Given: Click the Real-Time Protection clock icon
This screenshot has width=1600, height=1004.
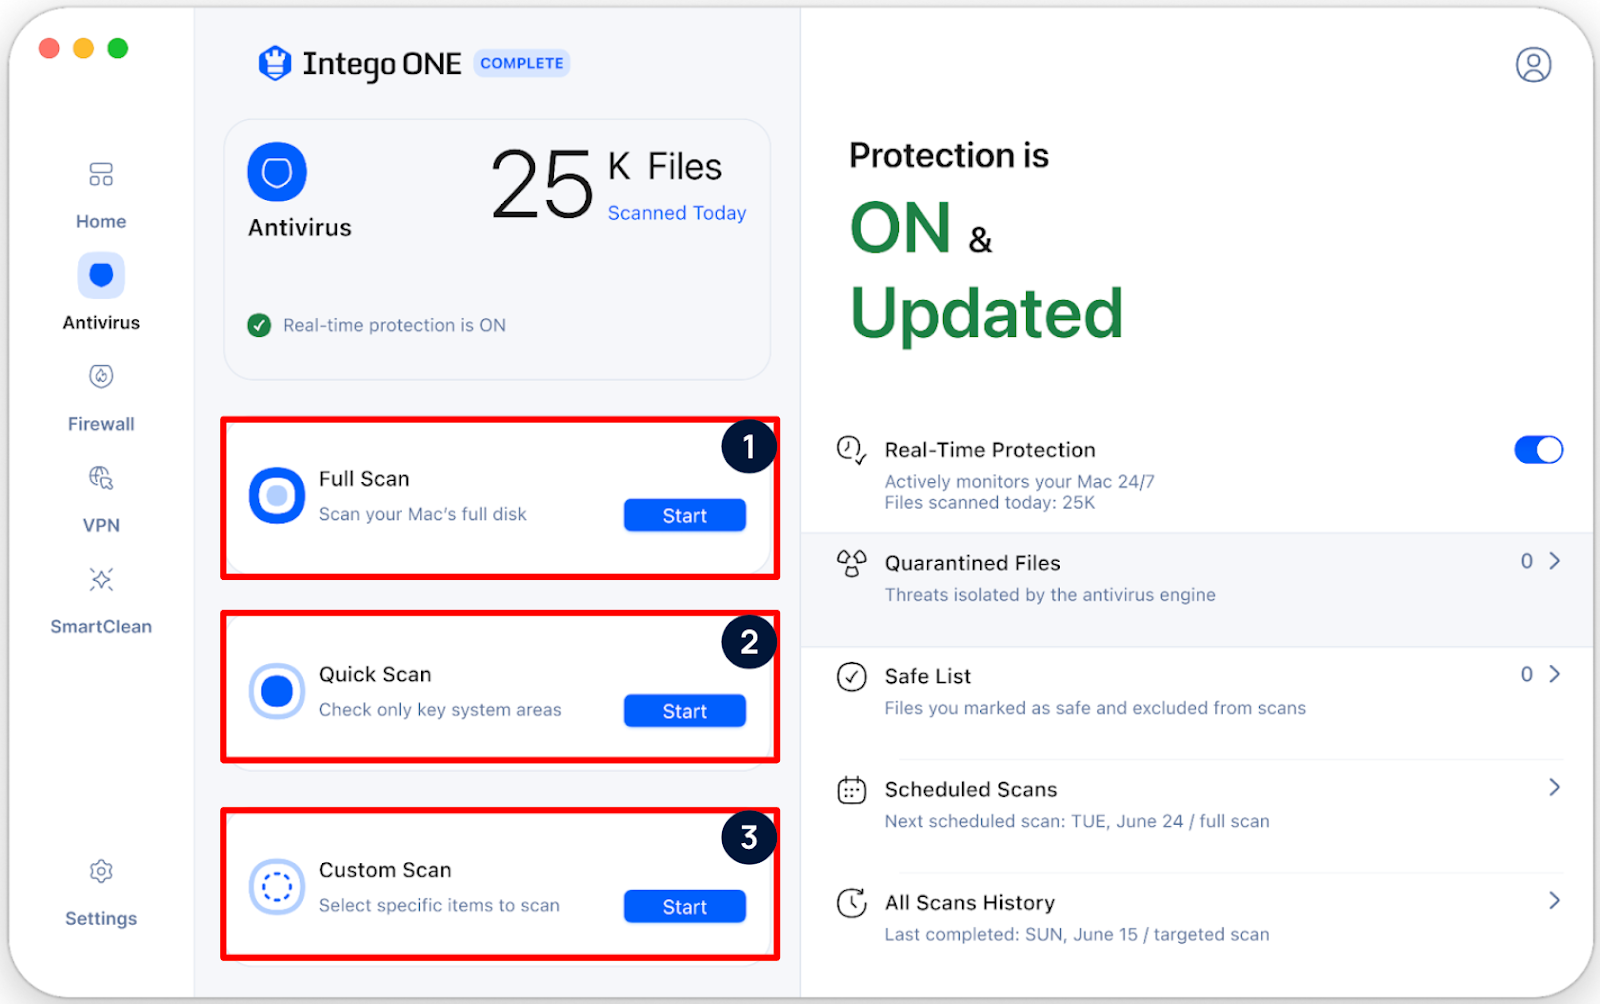Looking at the screenshot, I should click(851, 450).
